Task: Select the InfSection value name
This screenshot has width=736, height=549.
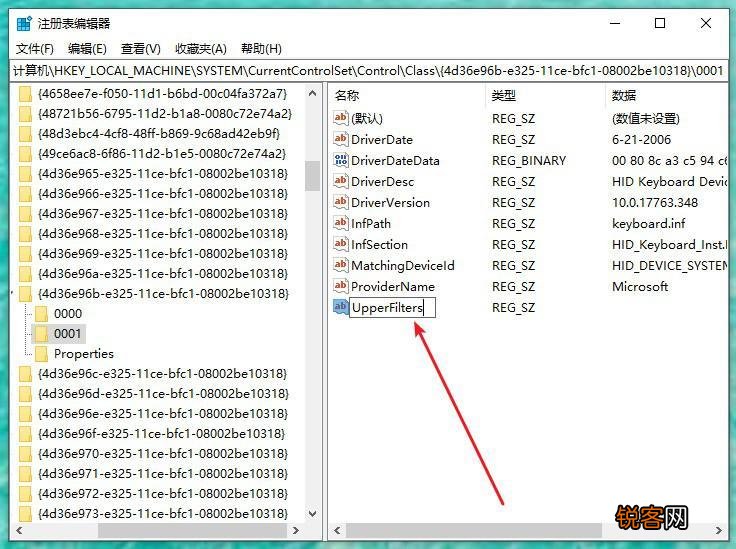Action: click(379, 244)
